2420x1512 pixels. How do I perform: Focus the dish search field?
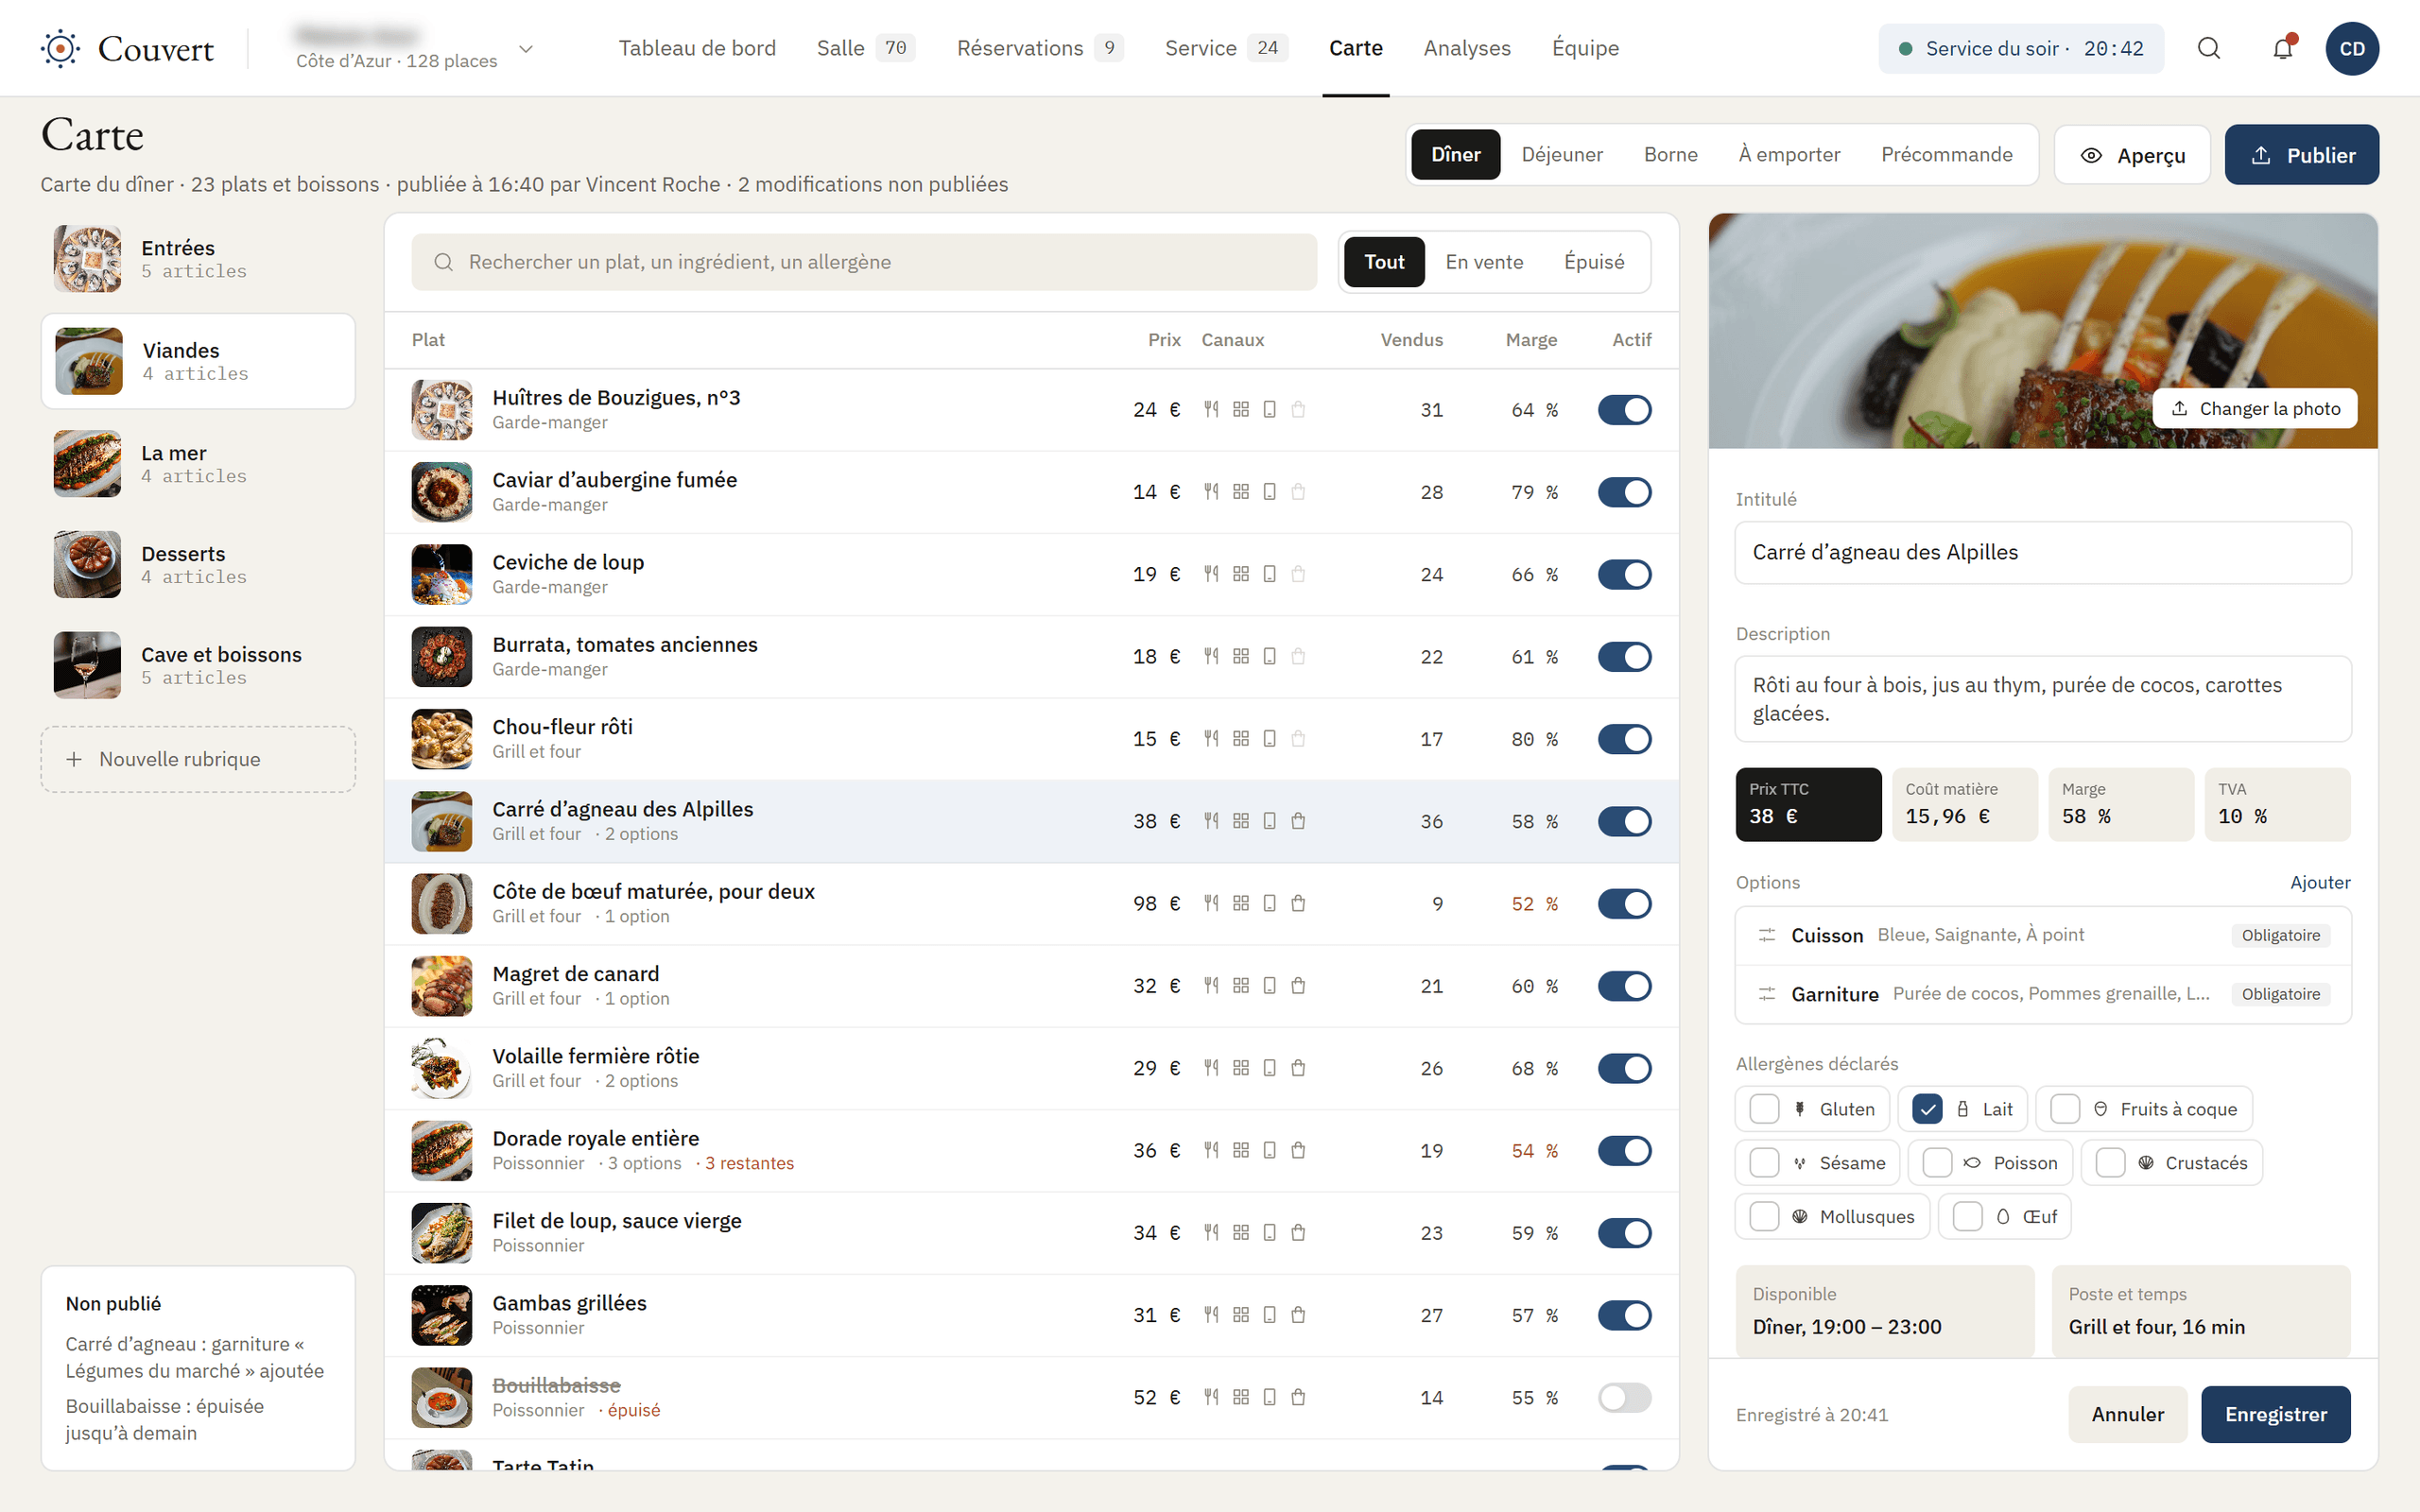864,262
